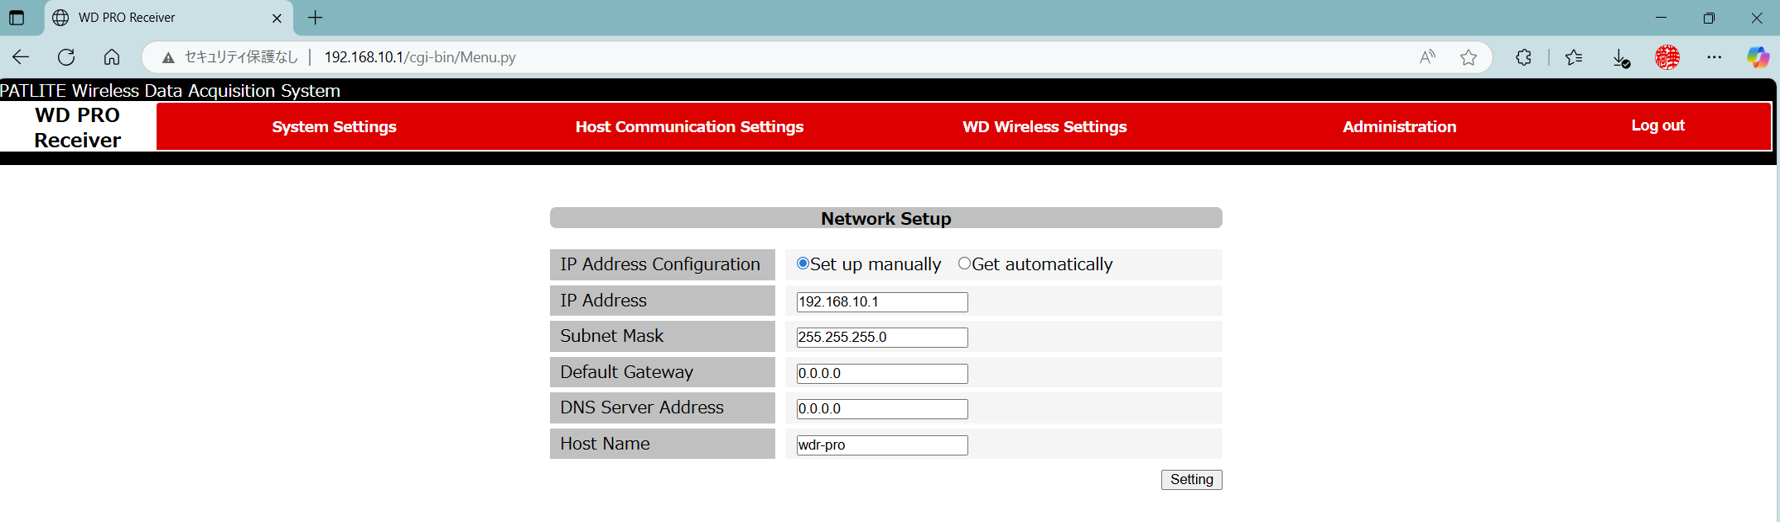The image size is (1780, 522).
Task: Open System Settings menu
Action: [x=334, y=127]
